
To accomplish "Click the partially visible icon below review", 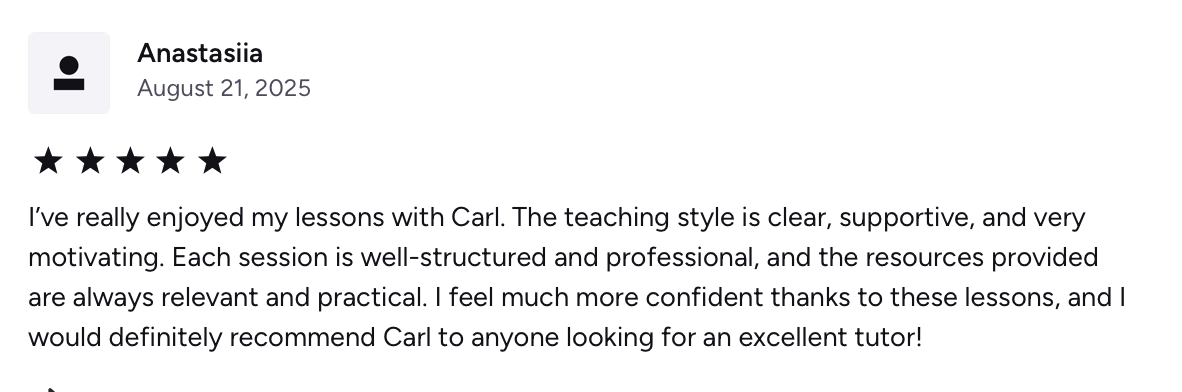I will coord(47,389).
